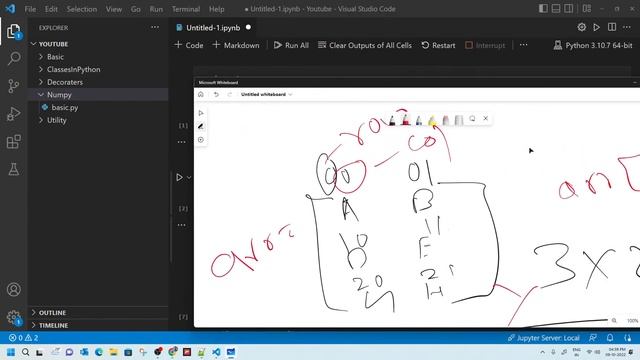Click the notebook settings gear icon

(582, 27)
